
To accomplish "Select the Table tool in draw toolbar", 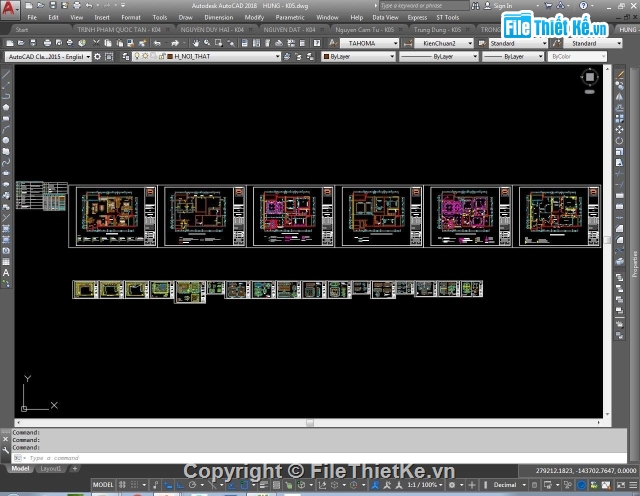I will pyautogui.click(x=6, y=262).
